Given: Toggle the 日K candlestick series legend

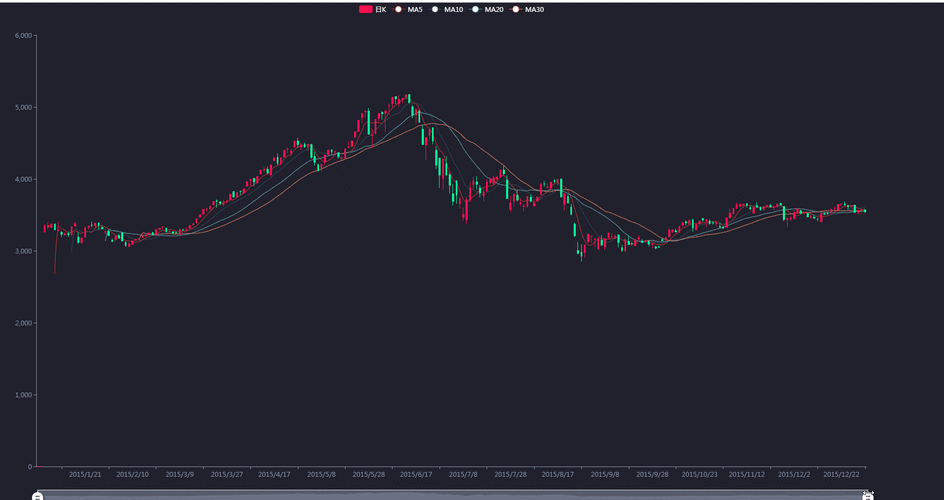Looking at the screenshot, I should pyautogui.click(x=381, y=9).
